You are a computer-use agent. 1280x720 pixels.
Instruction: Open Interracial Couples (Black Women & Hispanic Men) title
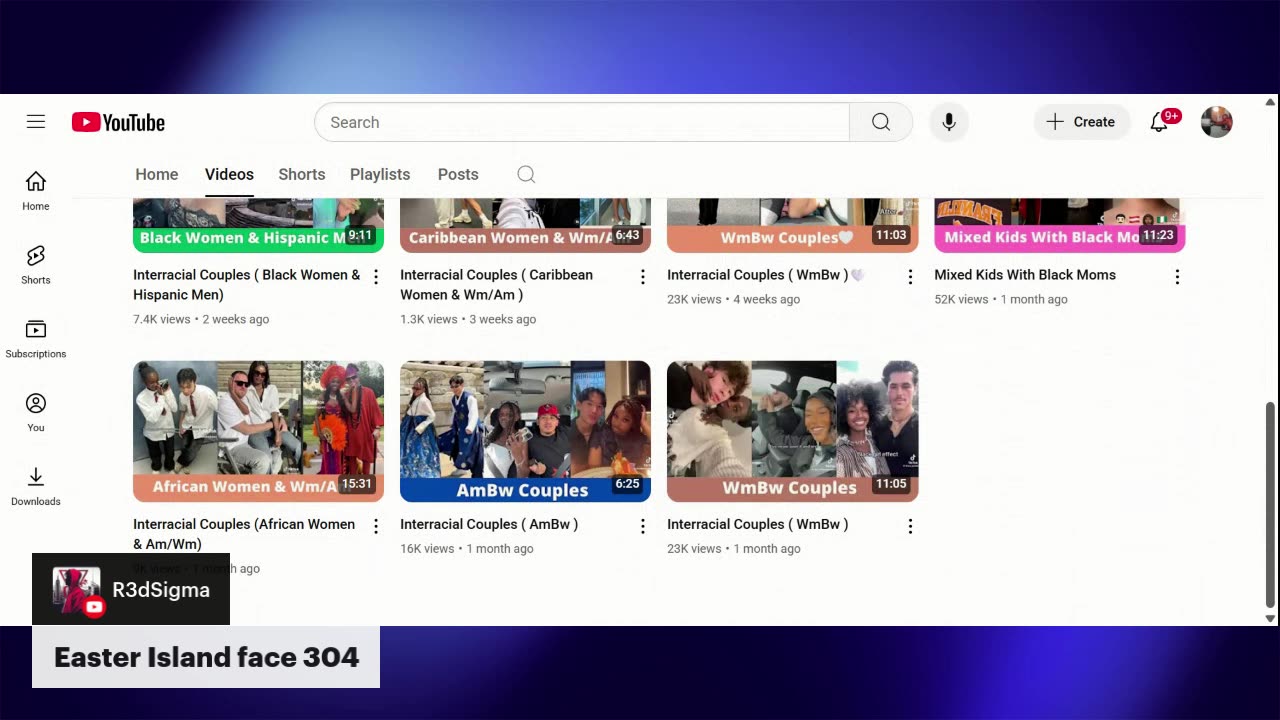(x=247, y=284)
